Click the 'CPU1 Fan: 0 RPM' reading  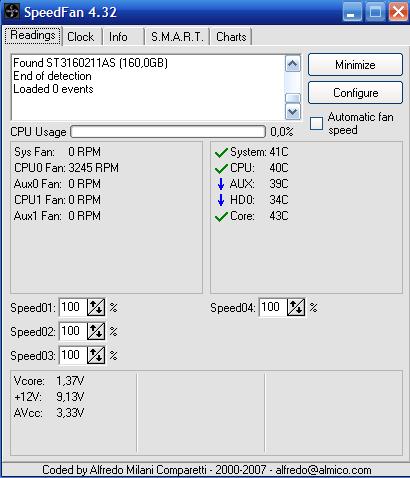coord(57,200)
